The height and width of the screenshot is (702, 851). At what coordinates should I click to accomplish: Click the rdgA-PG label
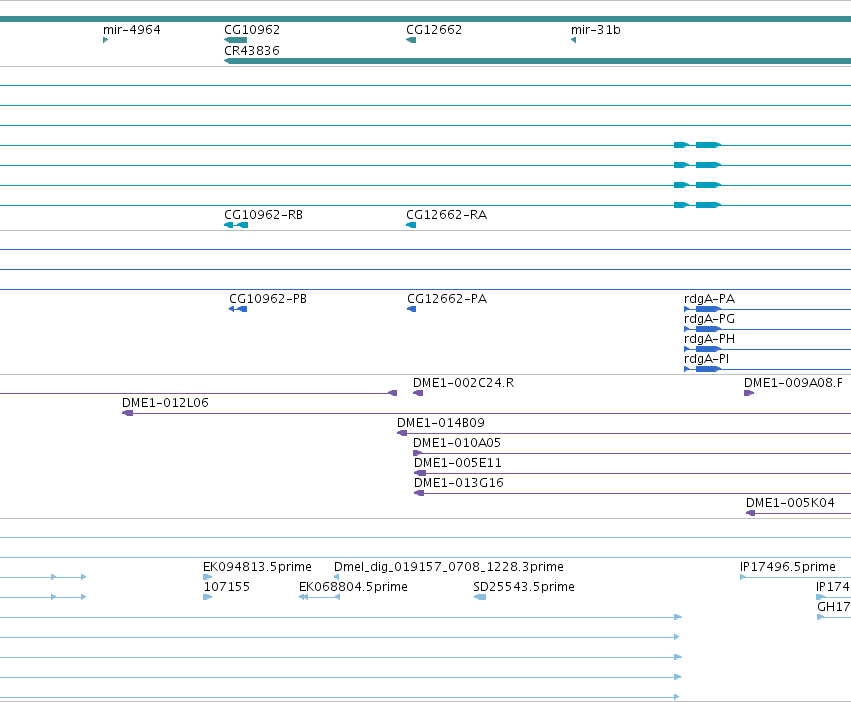coord(709,319)
